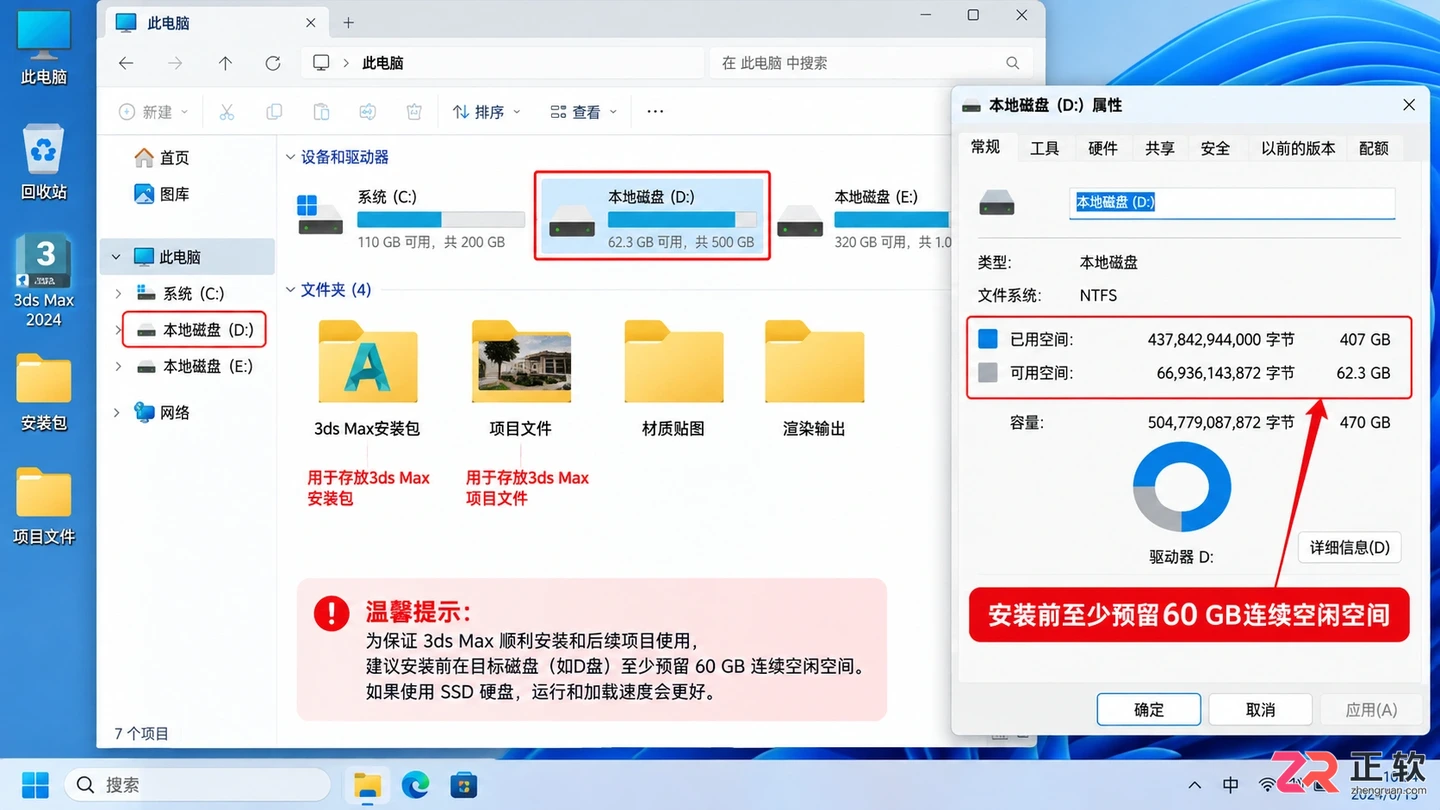Close the 此电脑 Explorer tab

click(x=311, y=22)
